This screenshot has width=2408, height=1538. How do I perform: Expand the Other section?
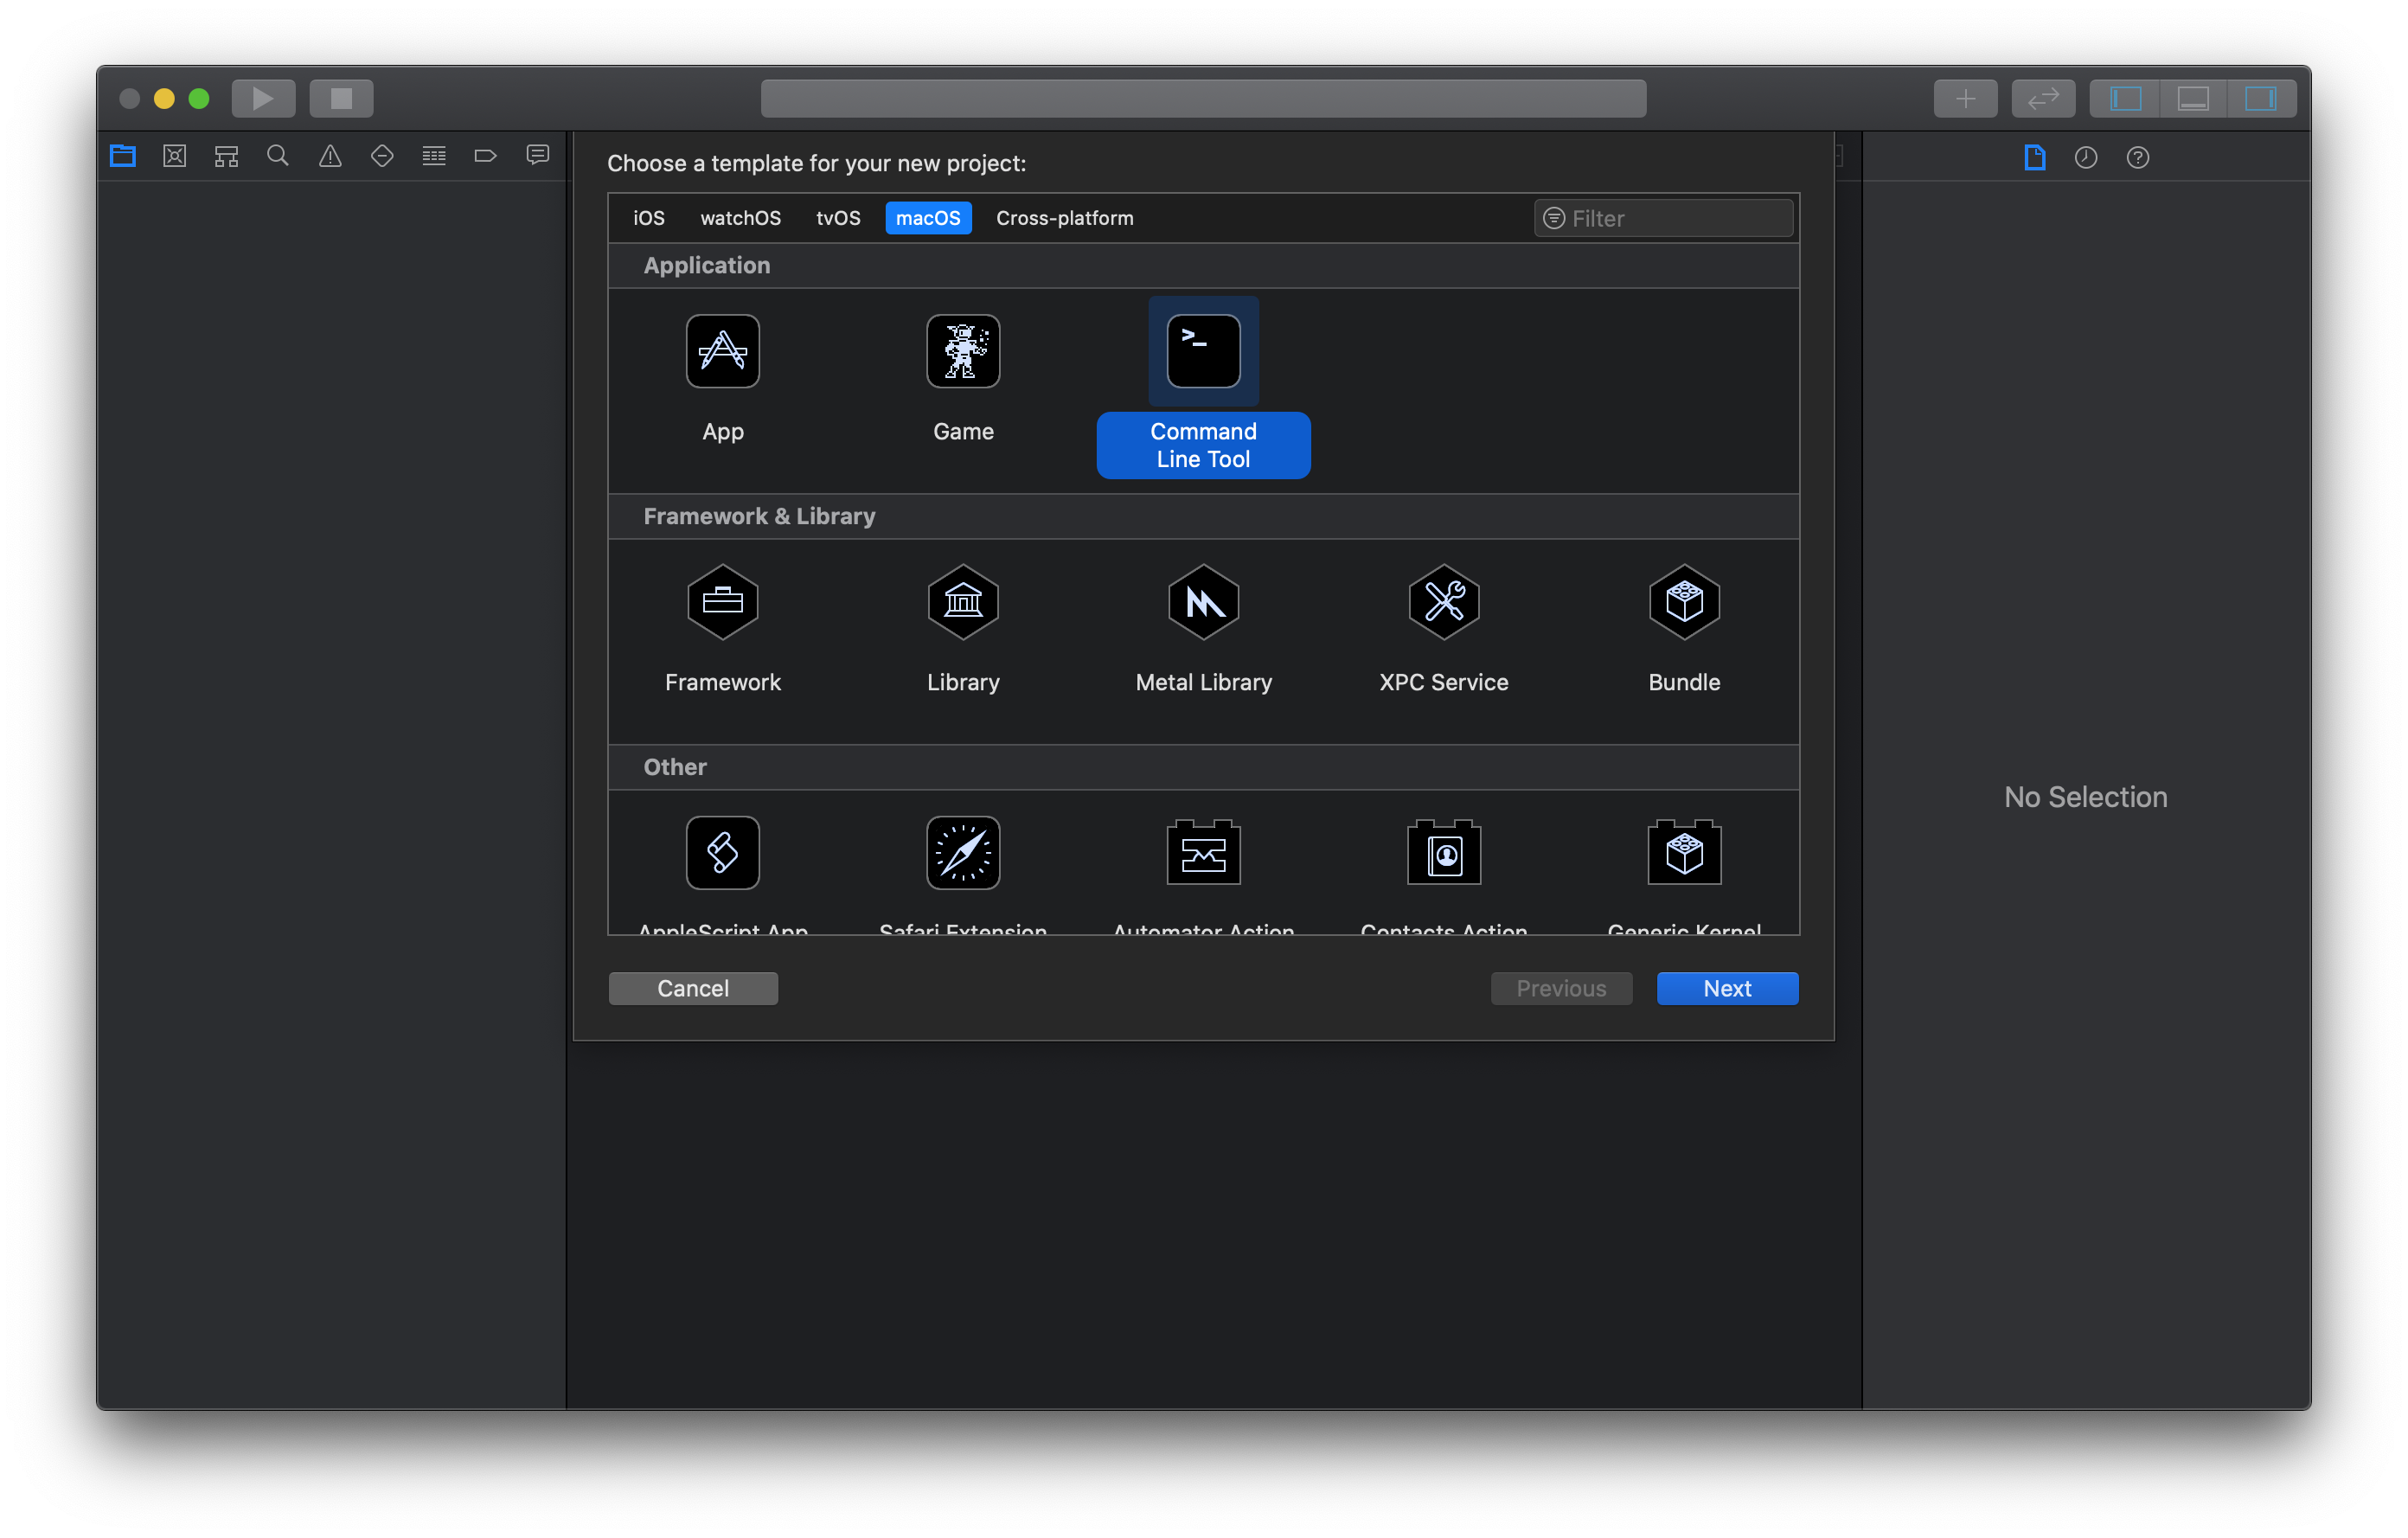tap(672, 766)
